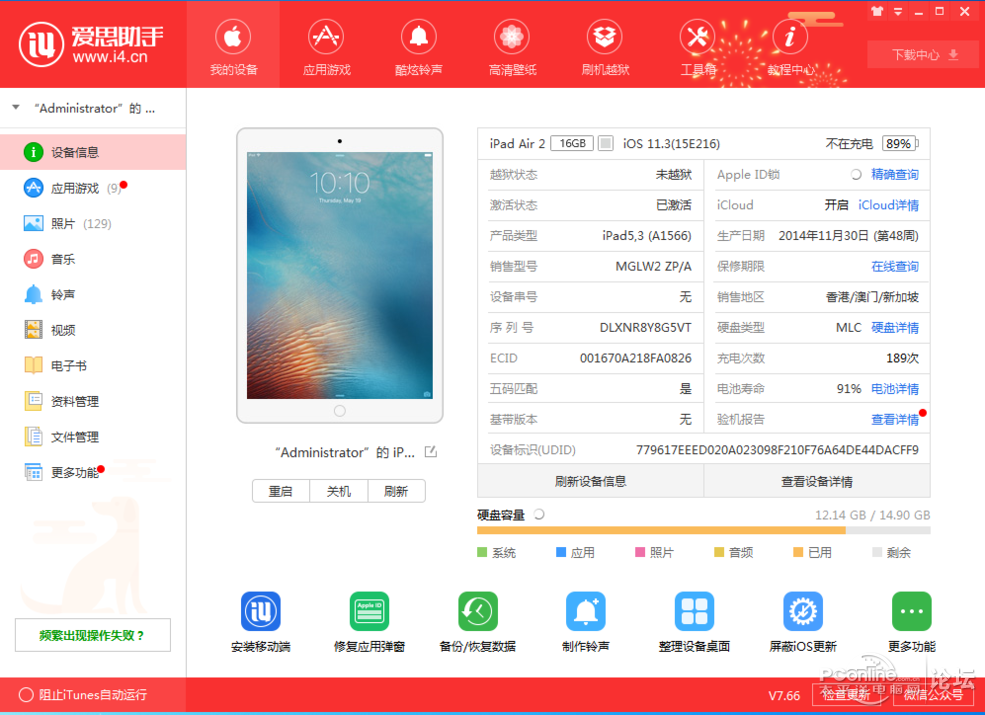Click the 硬盘容量 usage bar
The width and height of the screenshot is (985, 715).
coord(704,530)
